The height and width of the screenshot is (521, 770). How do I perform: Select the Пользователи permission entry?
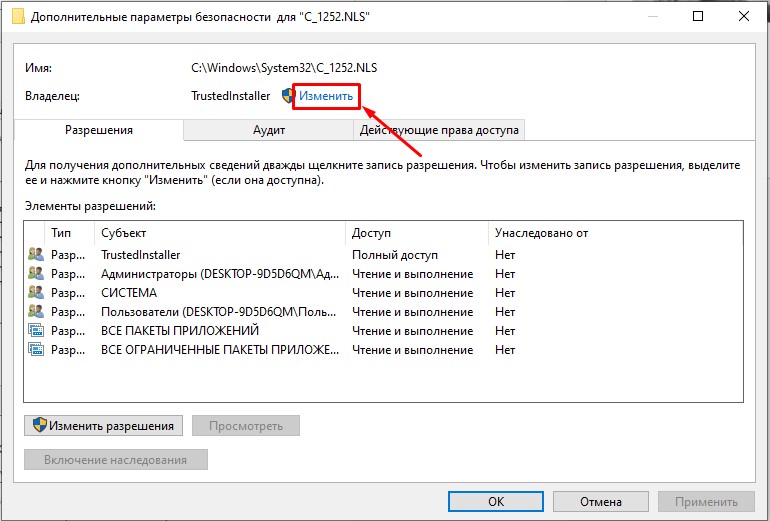383,312
